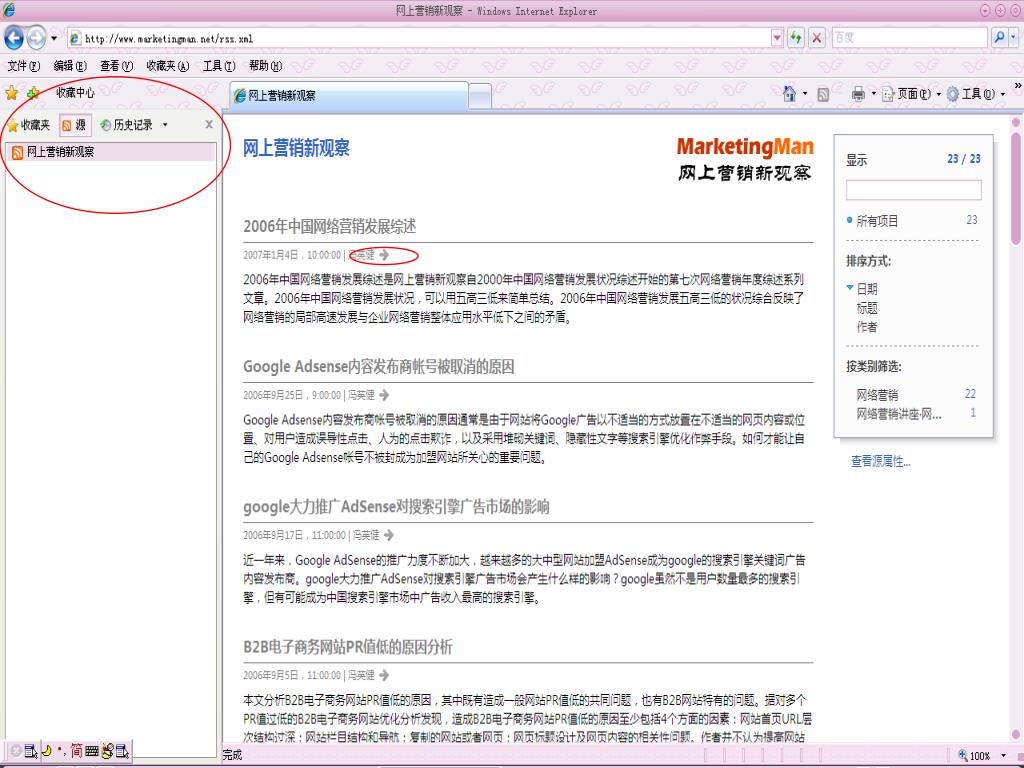Select the 网上营销新观察 feed in sidebar
This screenshot has width=1024, height=768.
(111, 152)
